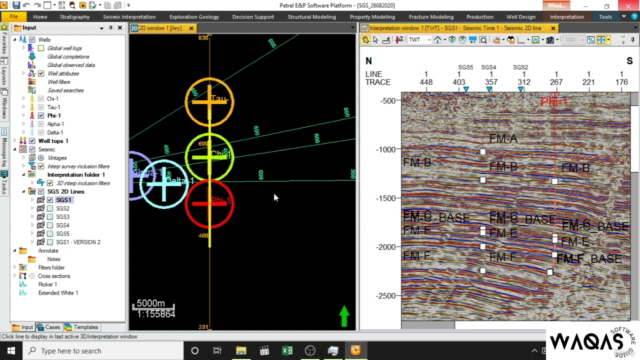This screenshot has width=640, height=360.
Task: Switch to the Cases tab at bottom
Action: (x=49, y=327)
